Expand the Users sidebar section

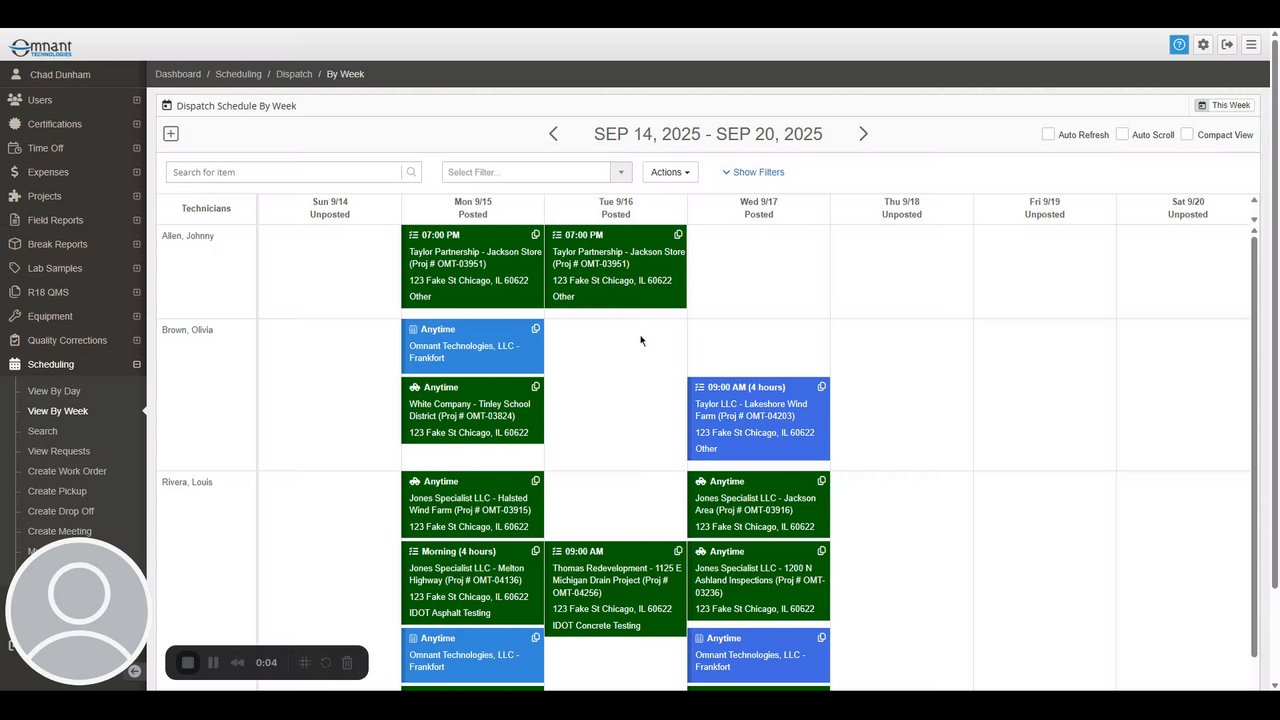click(x=136, y=100)
